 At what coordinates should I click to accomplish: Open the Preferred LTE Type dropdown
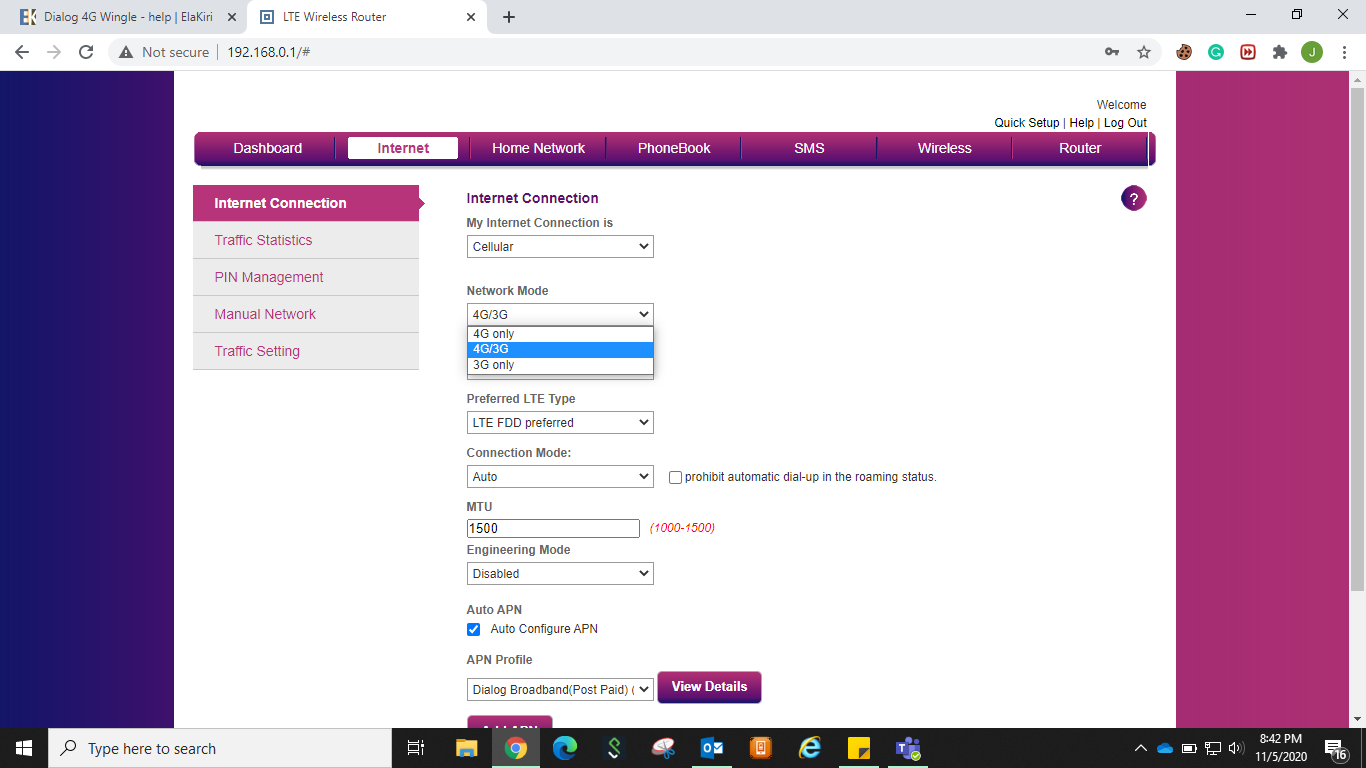tap(560, 422)
